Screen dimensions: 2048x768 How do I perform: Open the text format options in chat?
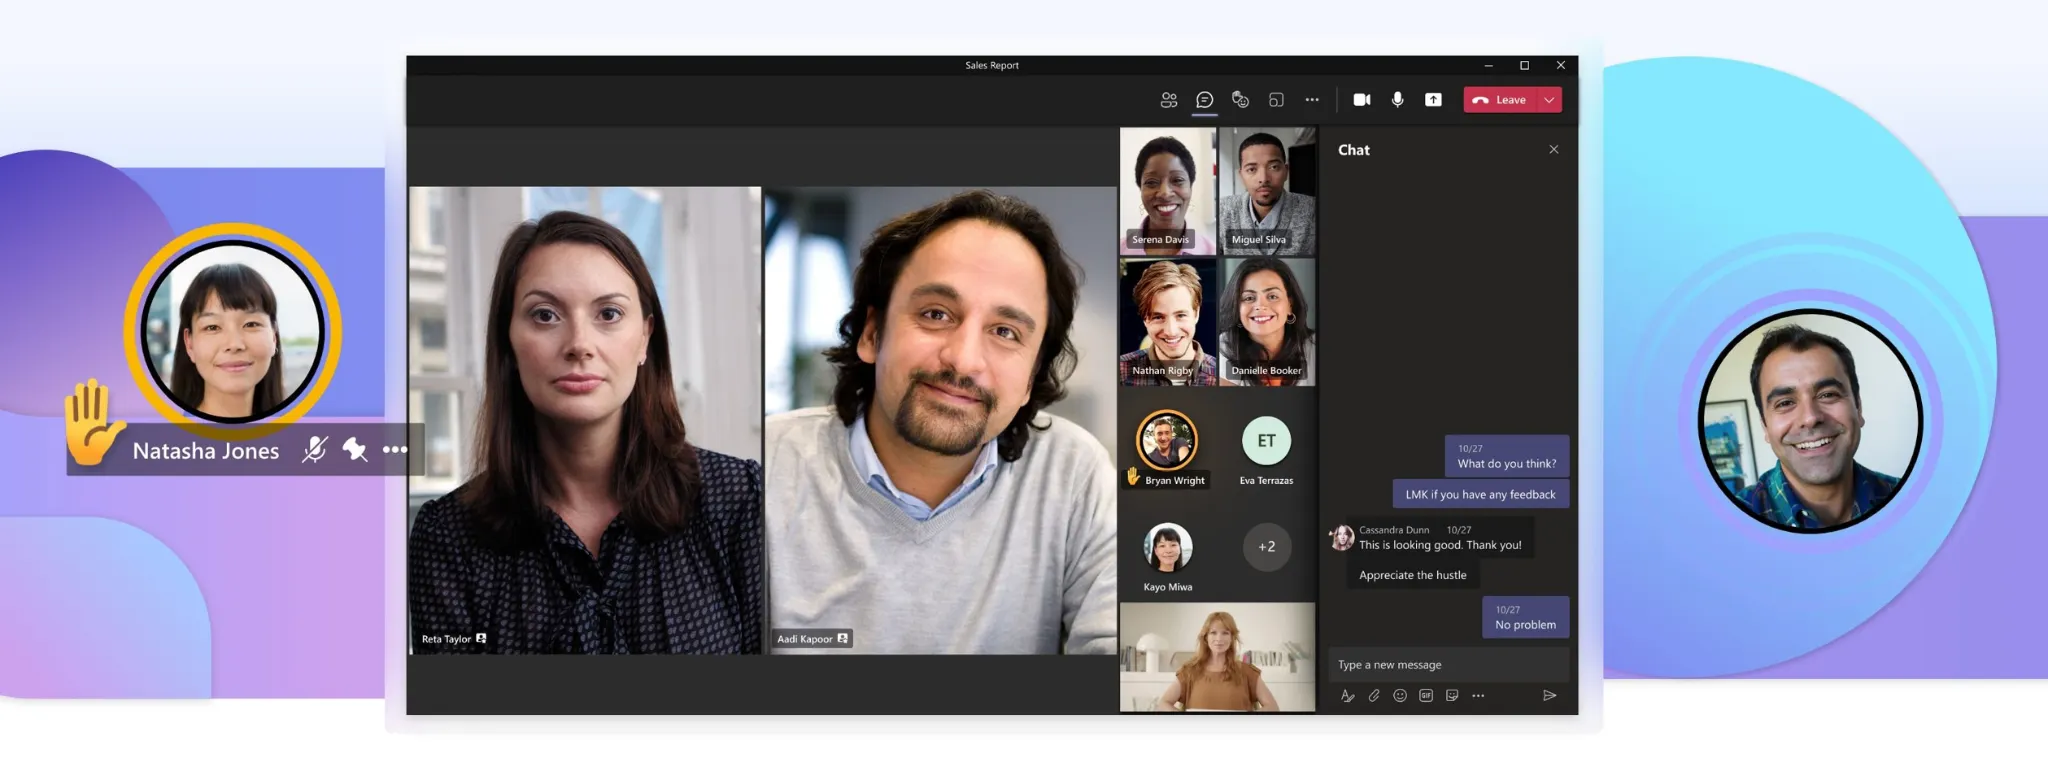coord(1347,696)
